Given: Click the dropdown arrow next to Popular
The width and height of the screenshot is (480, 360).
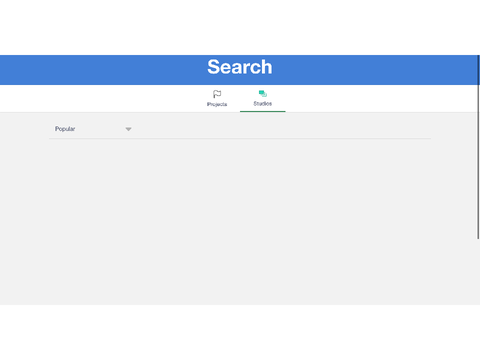Looking at the screenshot, I should (128, 129).
